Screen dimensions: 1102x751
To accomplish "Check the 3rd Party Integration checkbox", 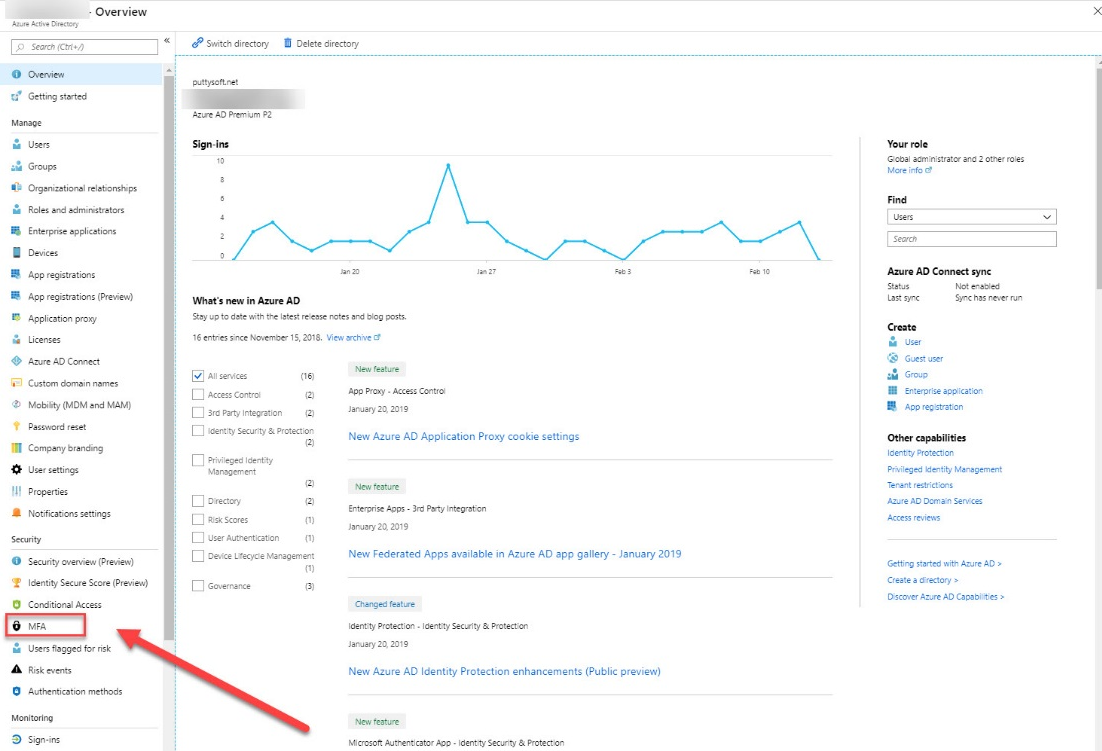I will (x=198, y=413).
